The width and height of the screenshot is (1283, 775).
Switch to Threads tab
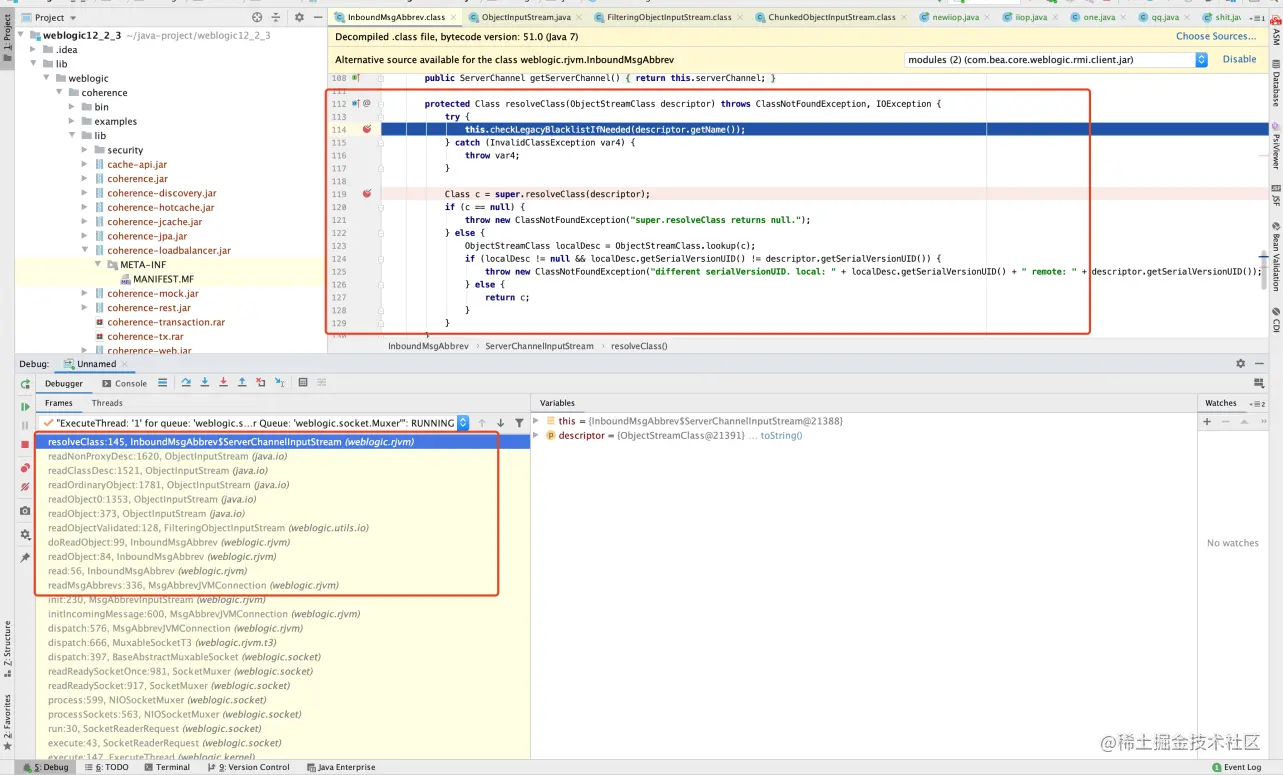click(107, 403)
